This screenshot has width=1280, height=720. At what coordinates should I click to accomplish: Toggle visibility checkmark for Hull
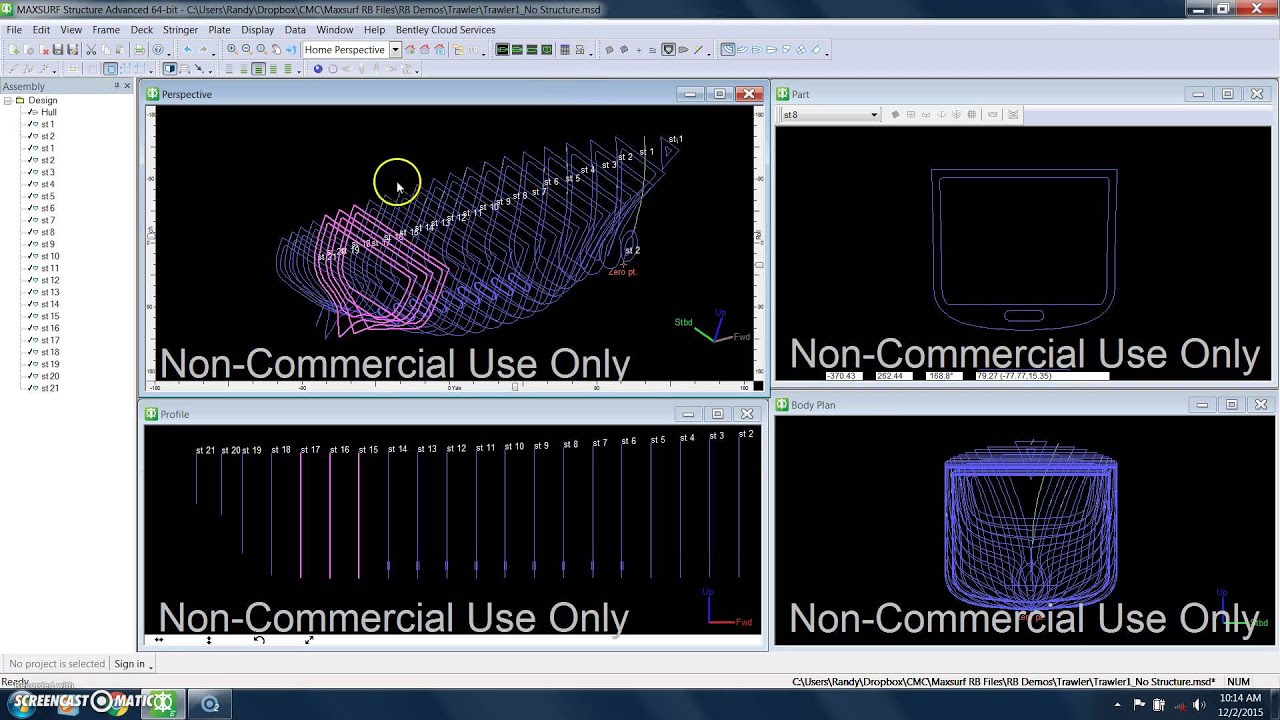point(32,112)
